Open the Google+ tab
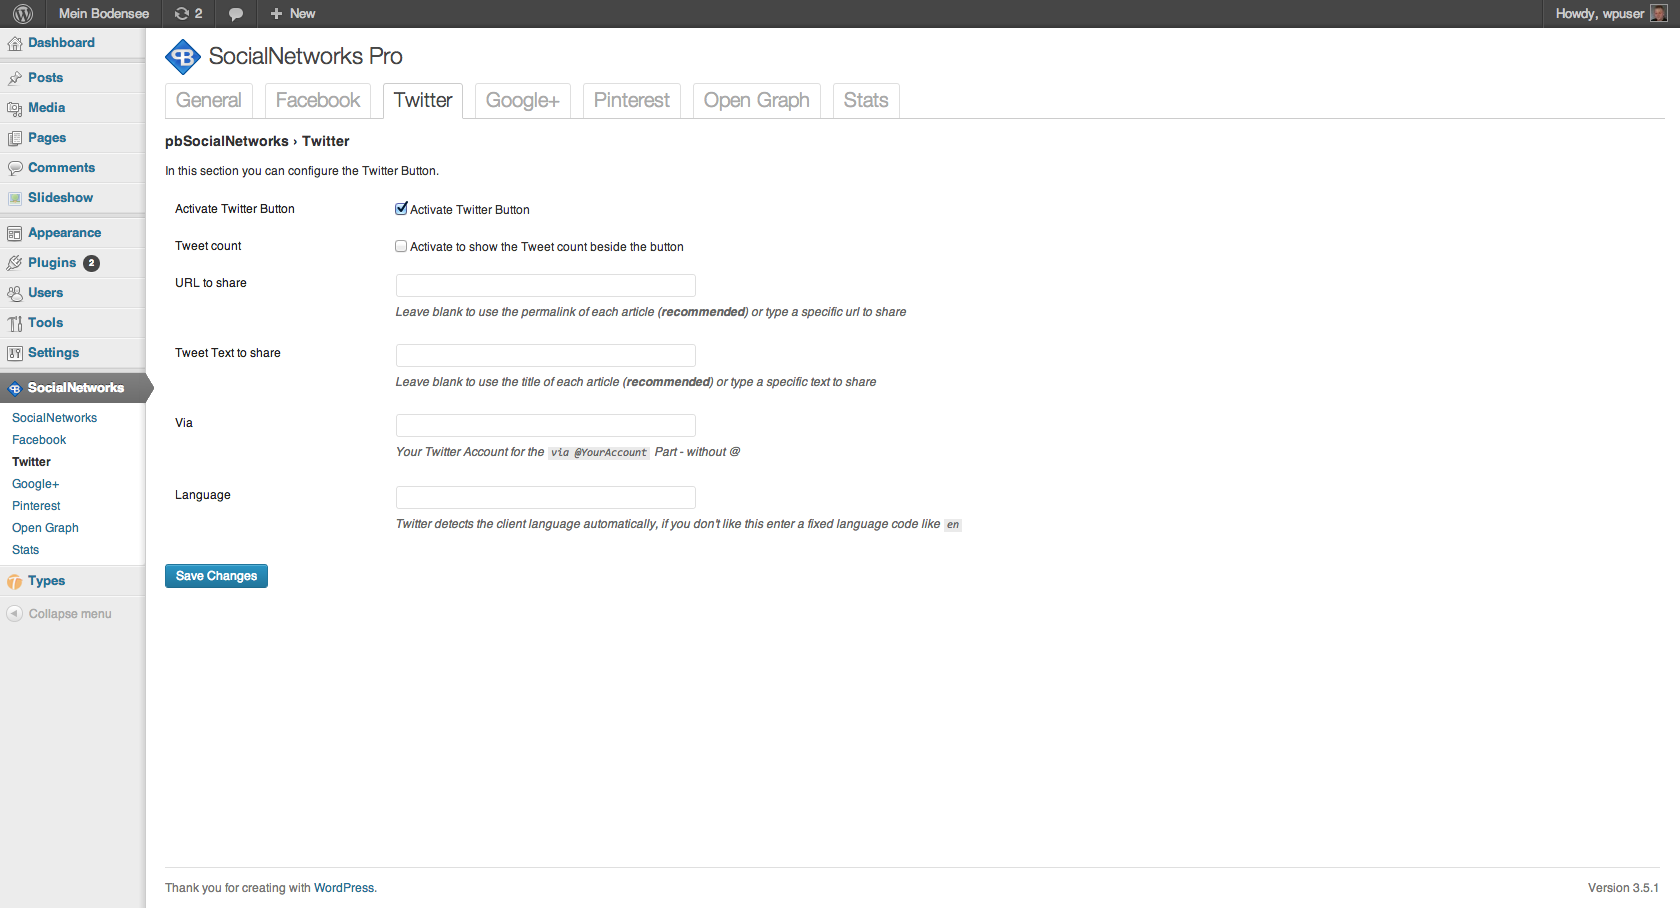 coord(523,100)
